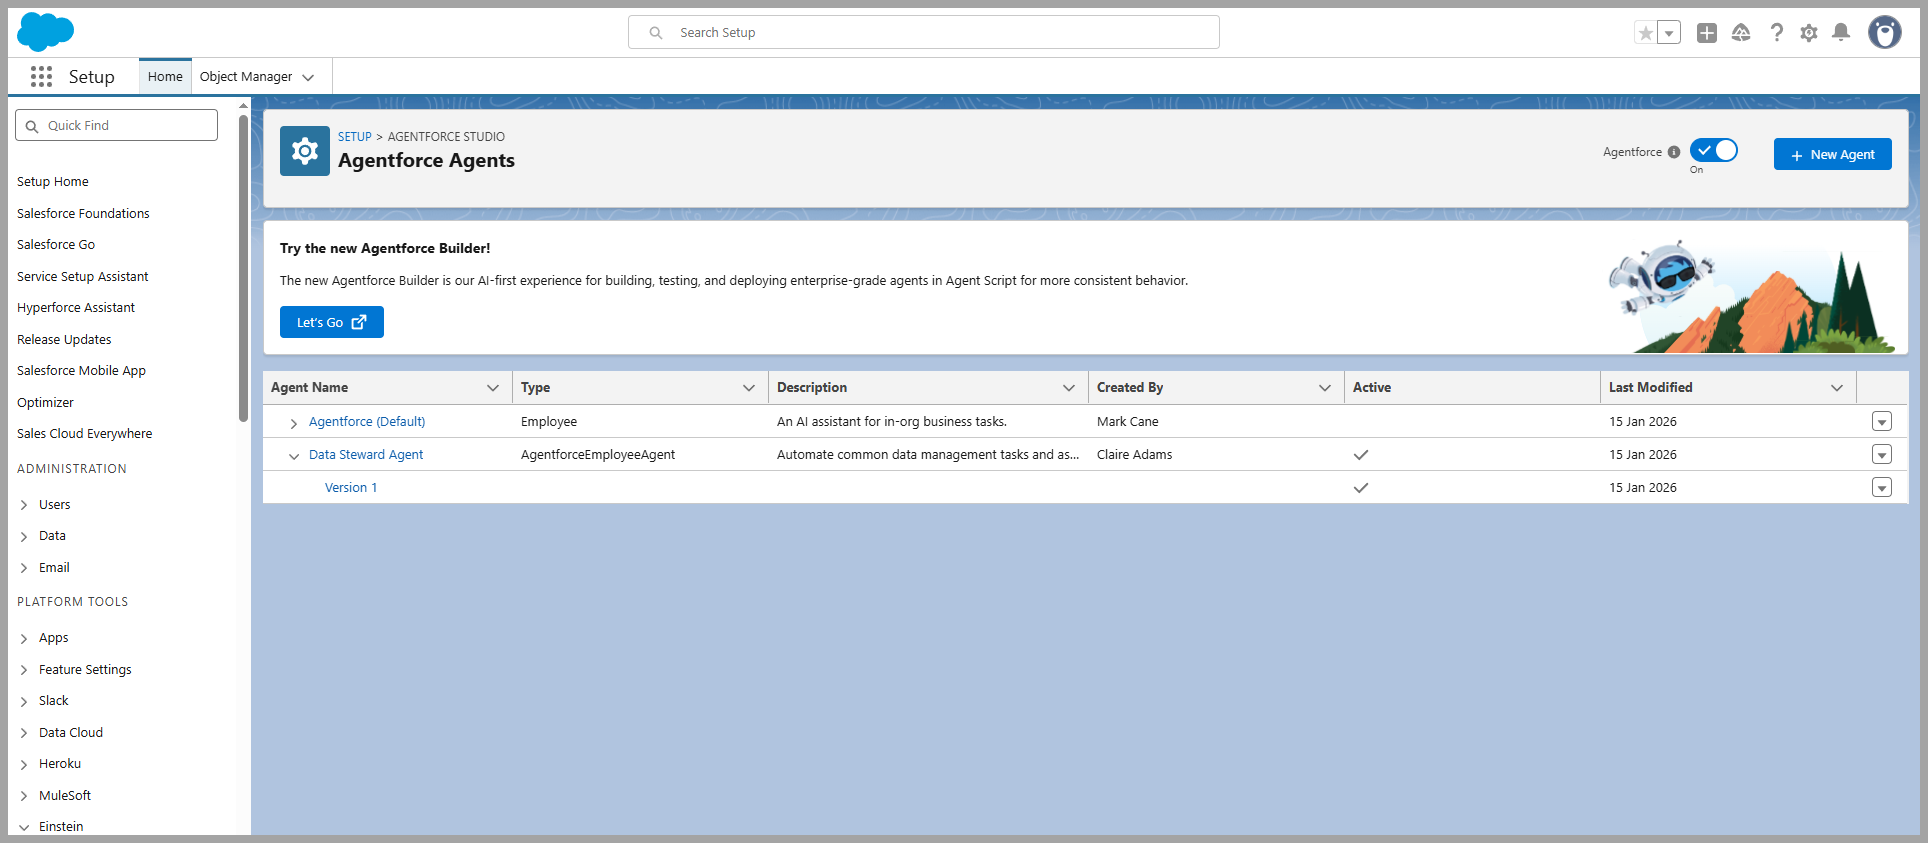Open row actions for Agentforce (Default)
The width and height of the screenshot is (1928, 843).
pos(1882,422)
